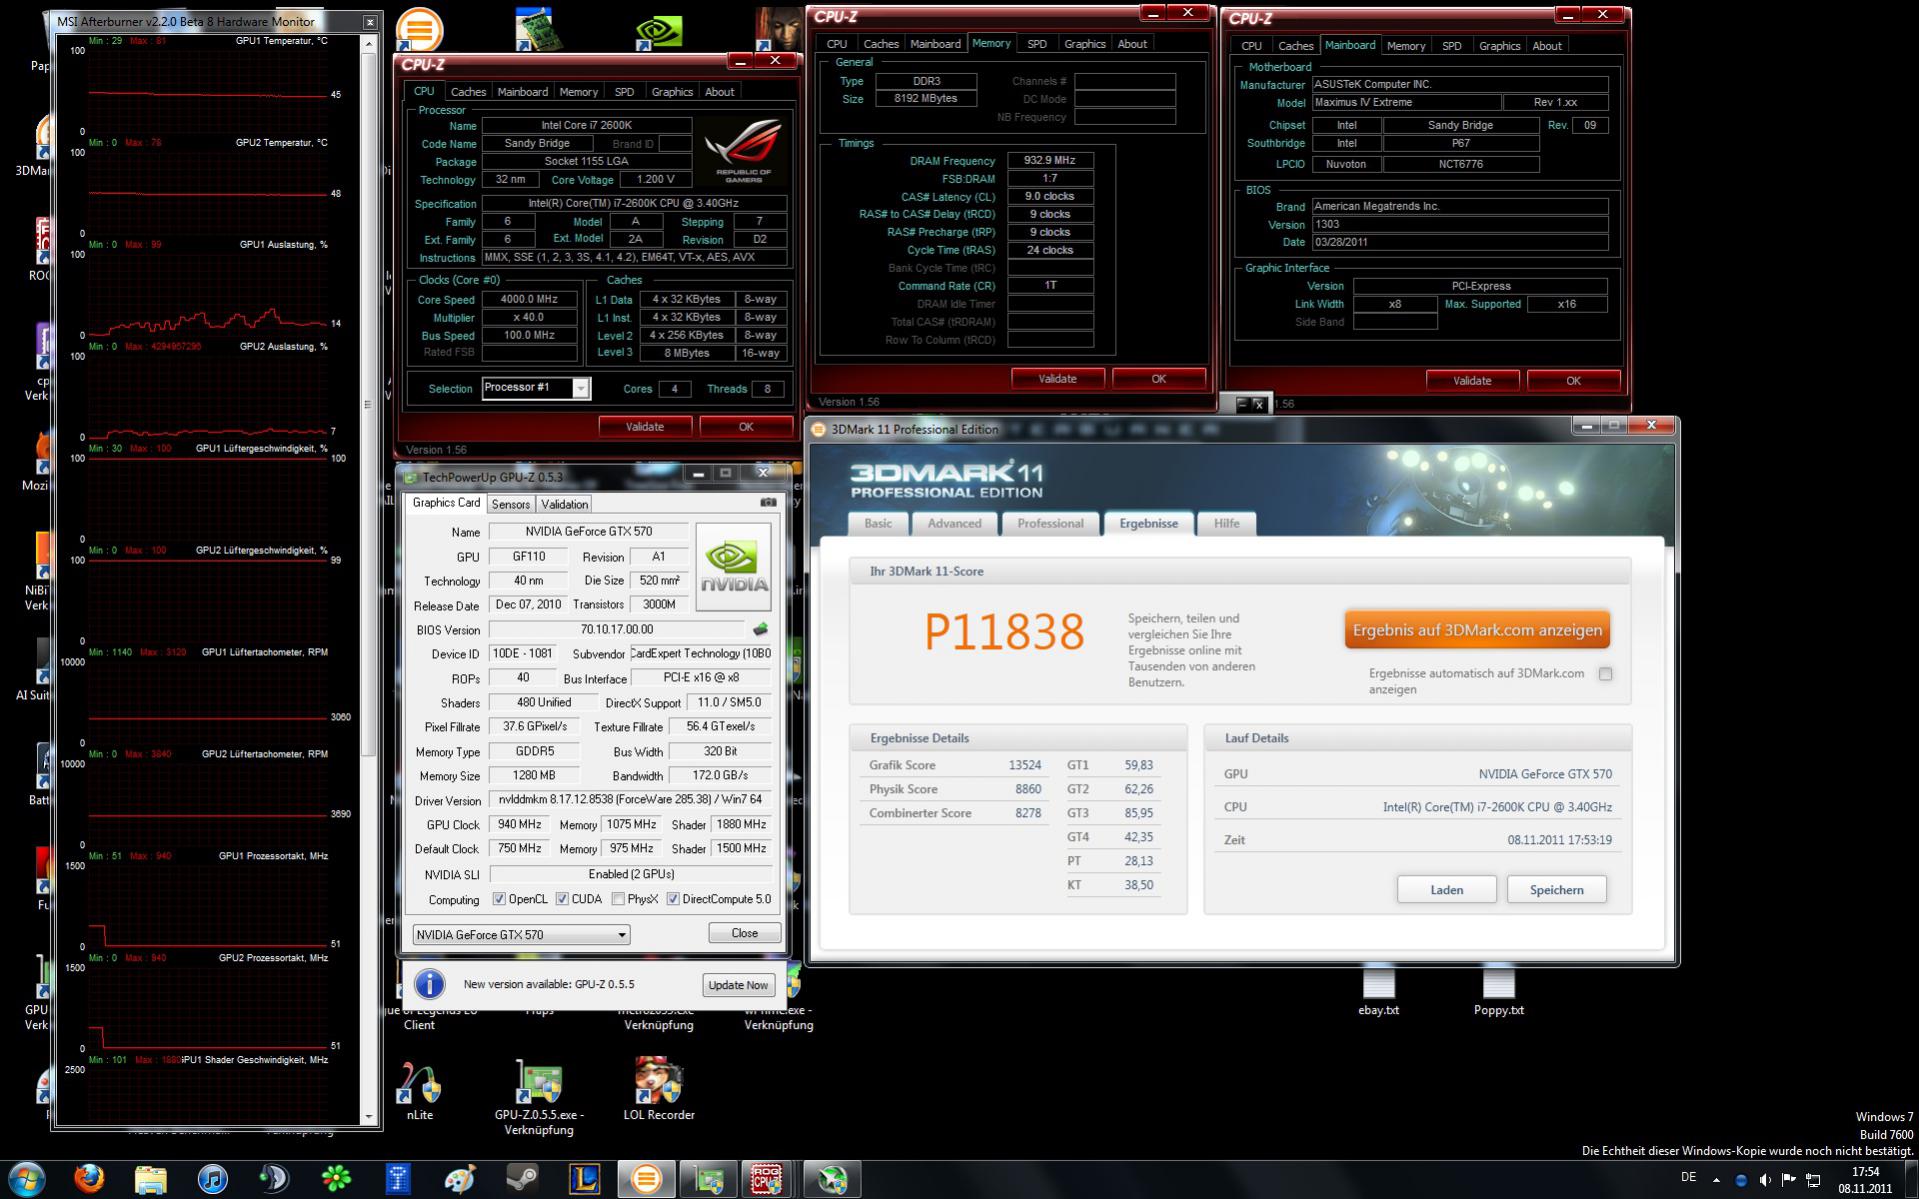Toggle DirectCompute 5.0 checkbox

pos(673,899)
